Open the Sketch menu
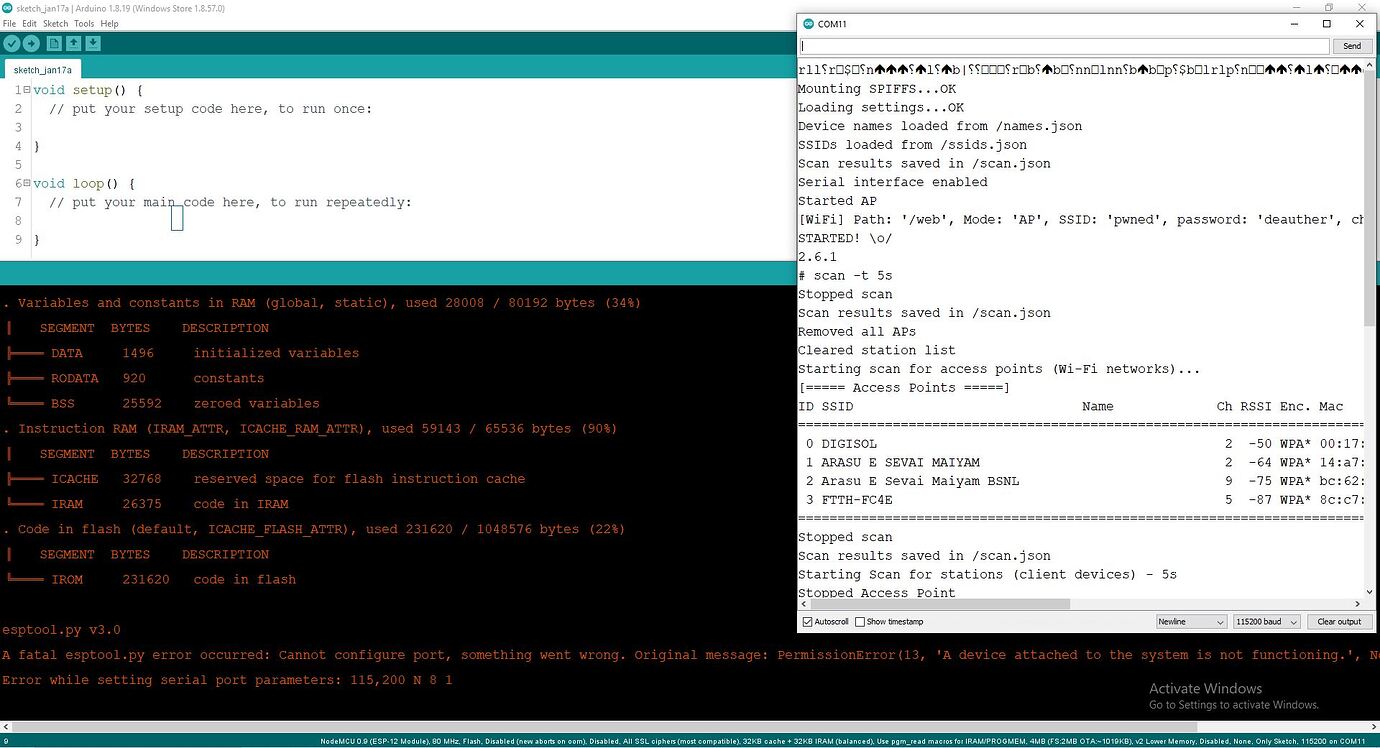The height and width of the screenshot is (748, 1380). pos(56,23)
